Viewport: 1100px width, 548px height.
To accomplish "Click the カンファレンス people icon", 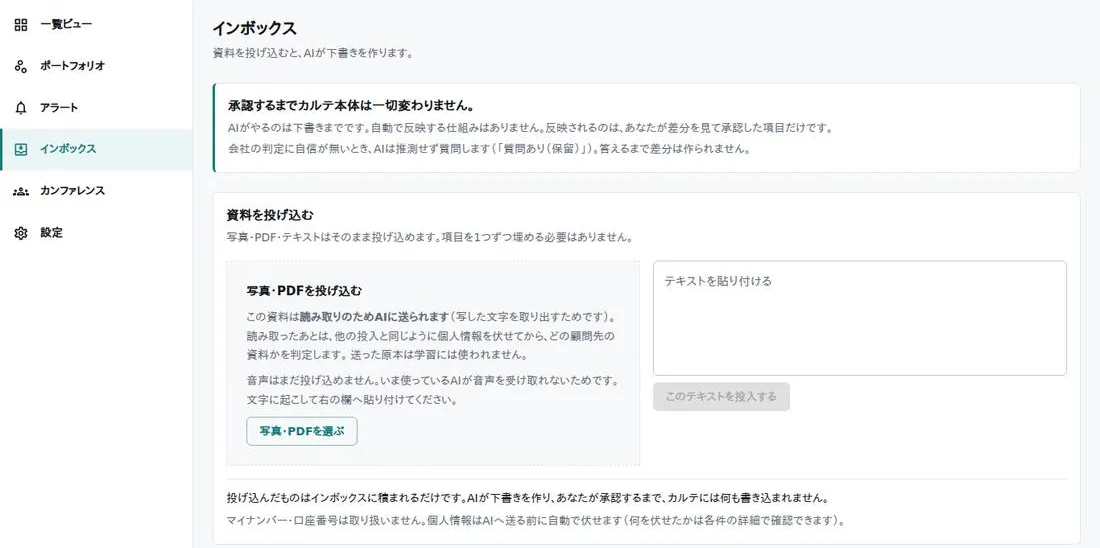I will pos(21,191).
